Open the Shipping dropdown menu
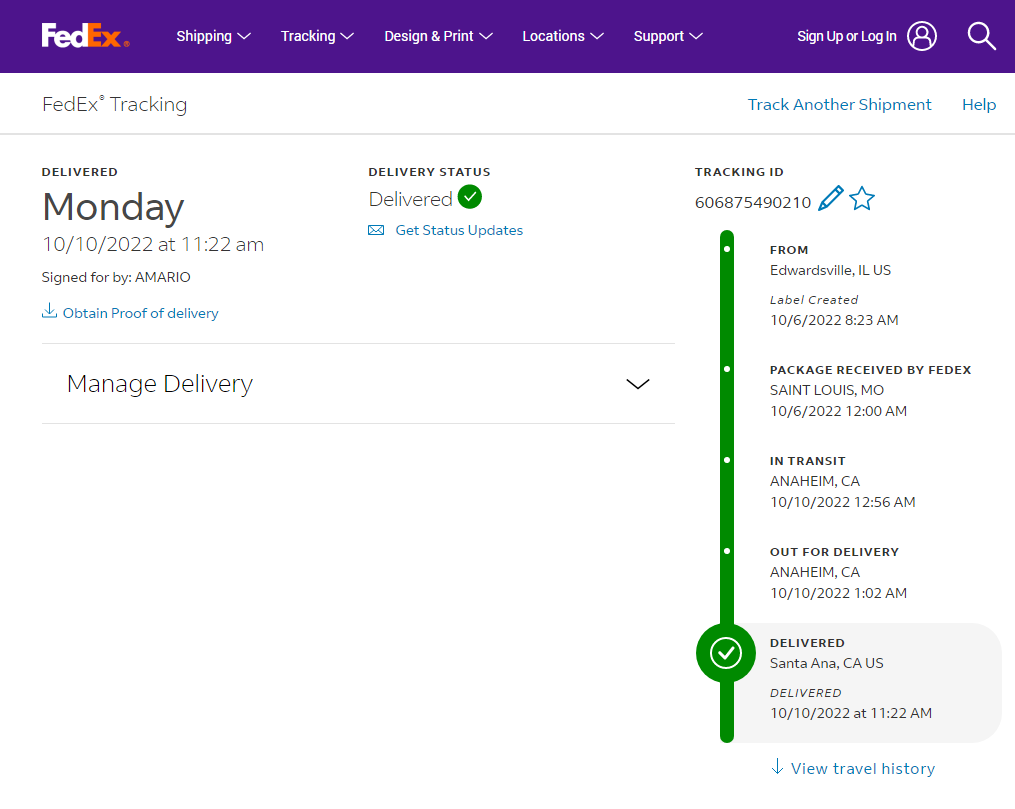1015x809 pixels. (x=213, y=36)
